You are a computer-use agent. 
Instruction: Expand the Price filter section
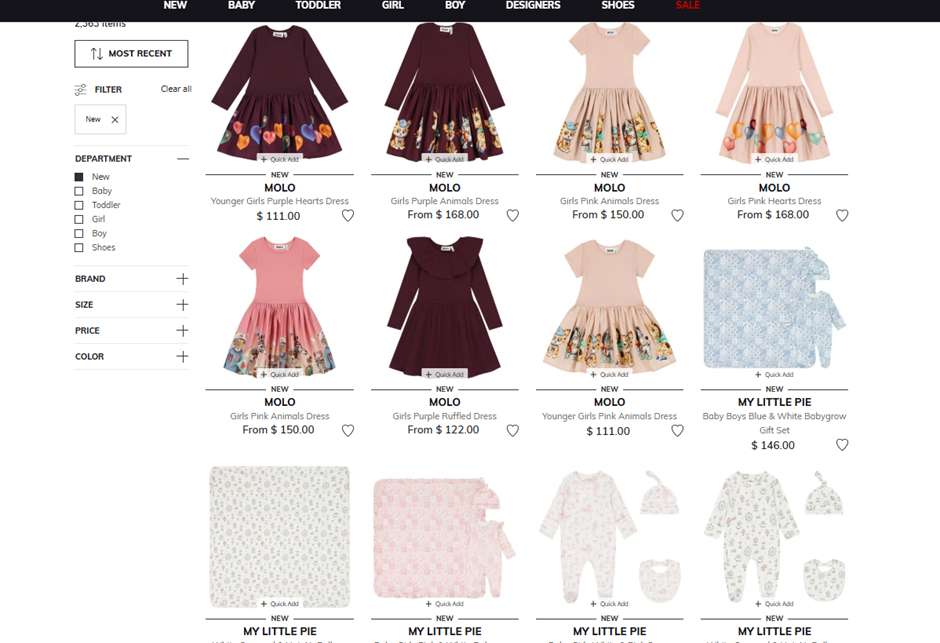click(183, 330)
